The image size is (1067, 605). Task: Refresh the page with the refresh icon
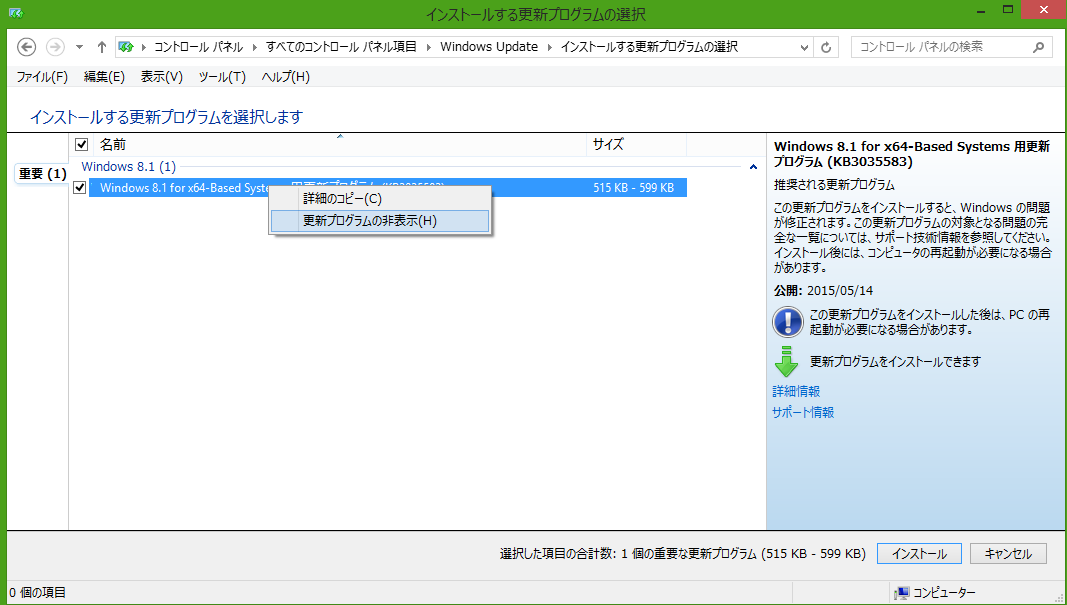coord(826,47)
